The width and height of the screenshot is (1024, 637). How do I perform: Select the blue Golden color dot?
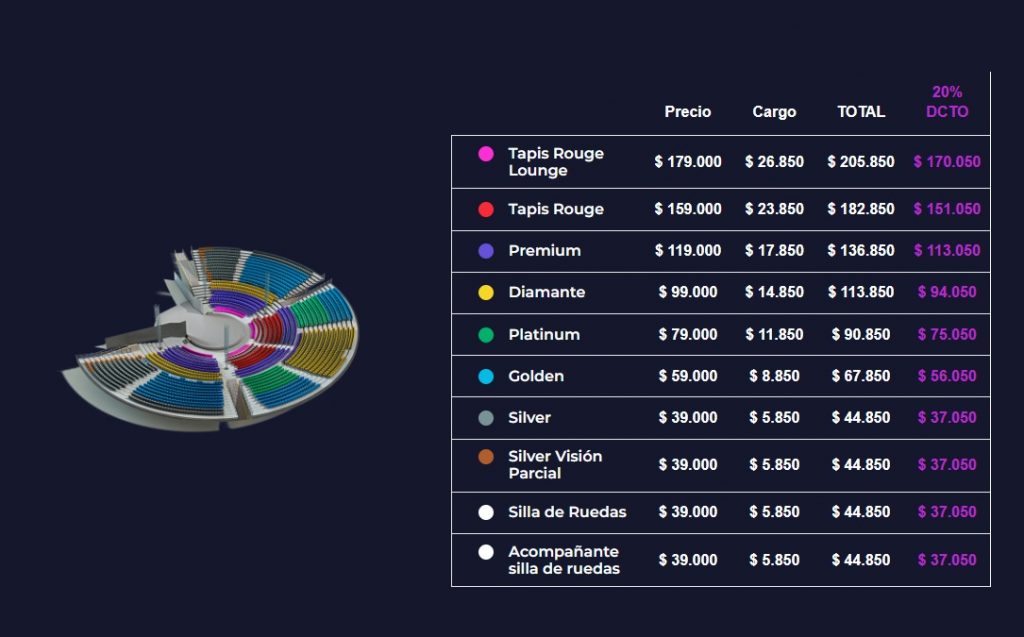[x=486, y=377]
